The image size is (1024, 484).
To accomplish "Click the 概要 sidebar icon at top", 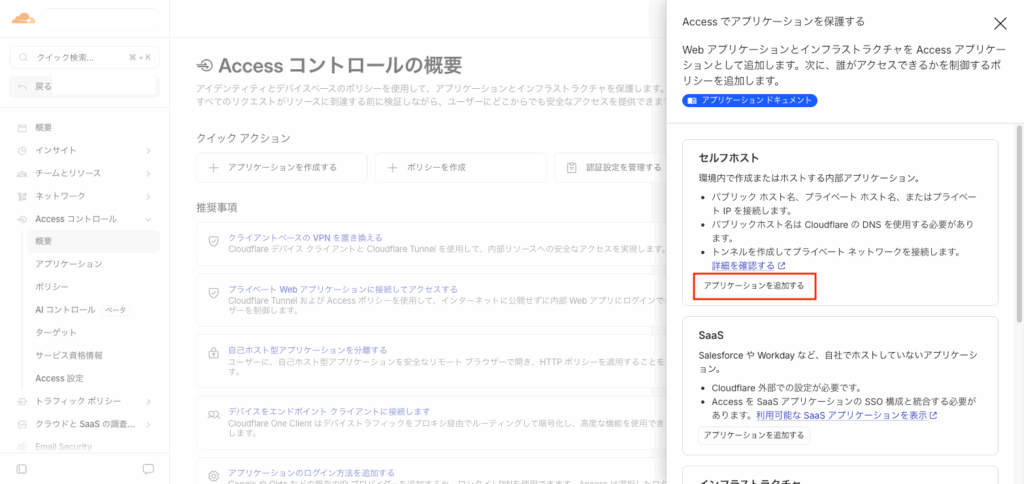I will (22, 127).
